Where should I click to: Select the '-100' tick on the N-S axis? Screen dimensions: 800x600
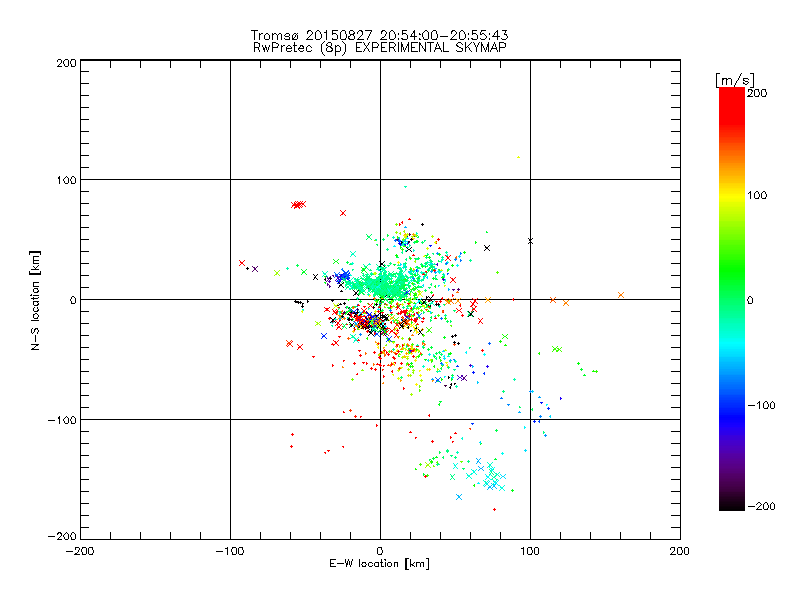pos(62,420)
